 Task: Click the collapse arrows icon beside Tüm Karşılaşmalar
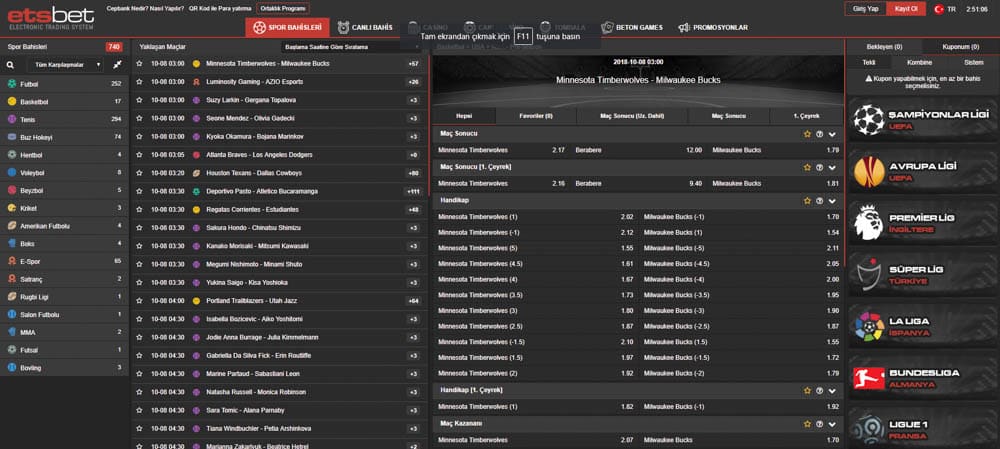[x=117, y=65]
